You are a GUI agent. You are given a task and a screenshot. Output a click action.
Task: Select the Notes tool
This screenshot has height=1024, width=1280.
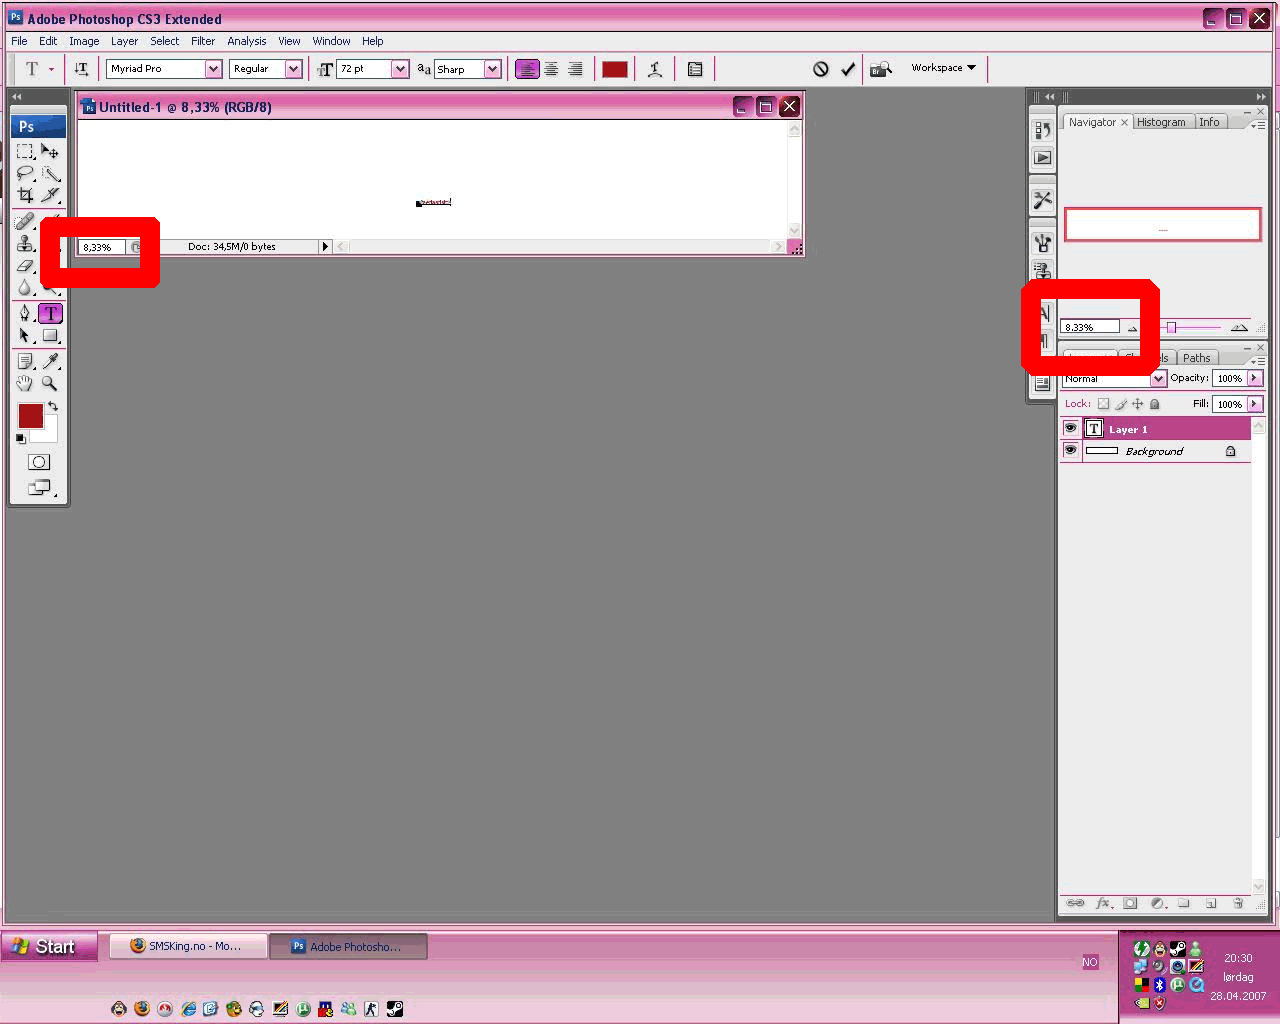click(x=25, y=361)
